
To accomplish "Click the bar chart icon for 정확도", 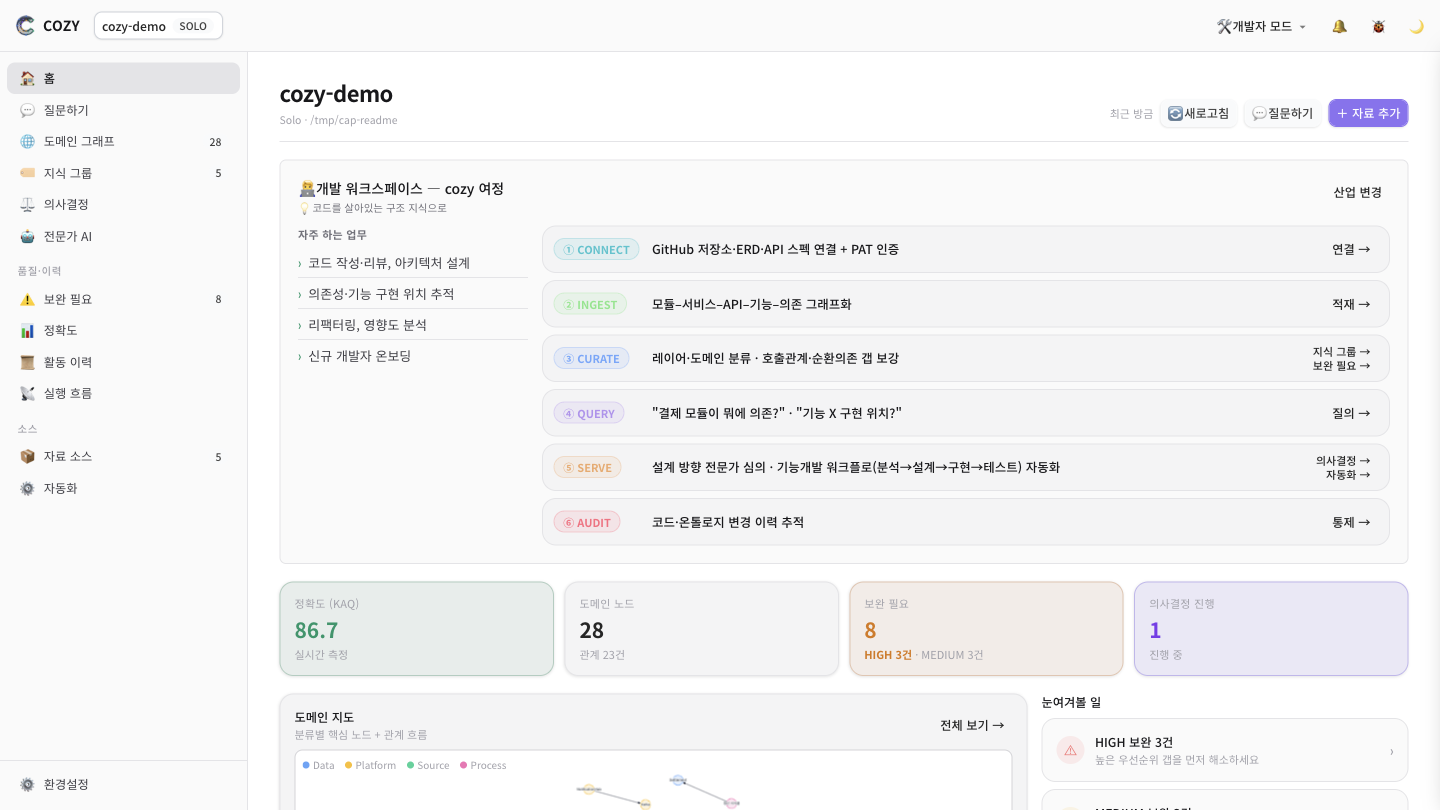I will [27, 330].
